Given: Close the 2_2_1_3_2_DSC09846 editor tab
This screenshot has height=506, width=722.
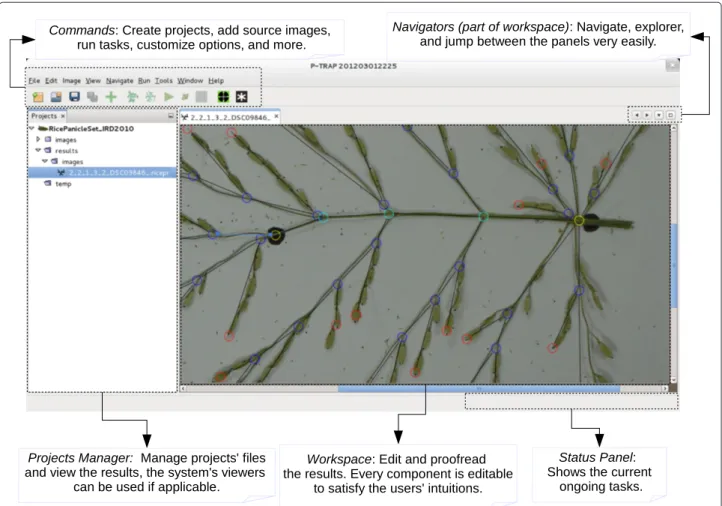Looking at the screenshot, I should [x=276, y=116].
